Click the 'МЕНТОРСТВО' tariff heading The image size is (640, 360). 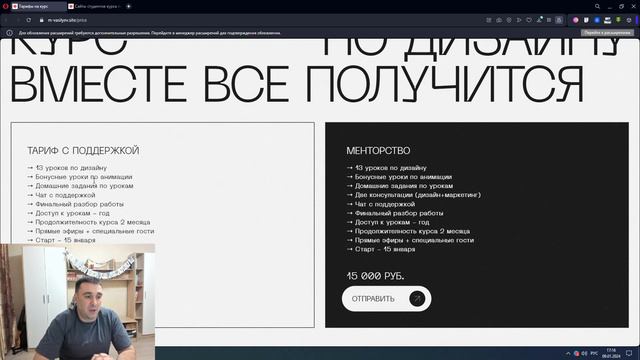(378, 151)
